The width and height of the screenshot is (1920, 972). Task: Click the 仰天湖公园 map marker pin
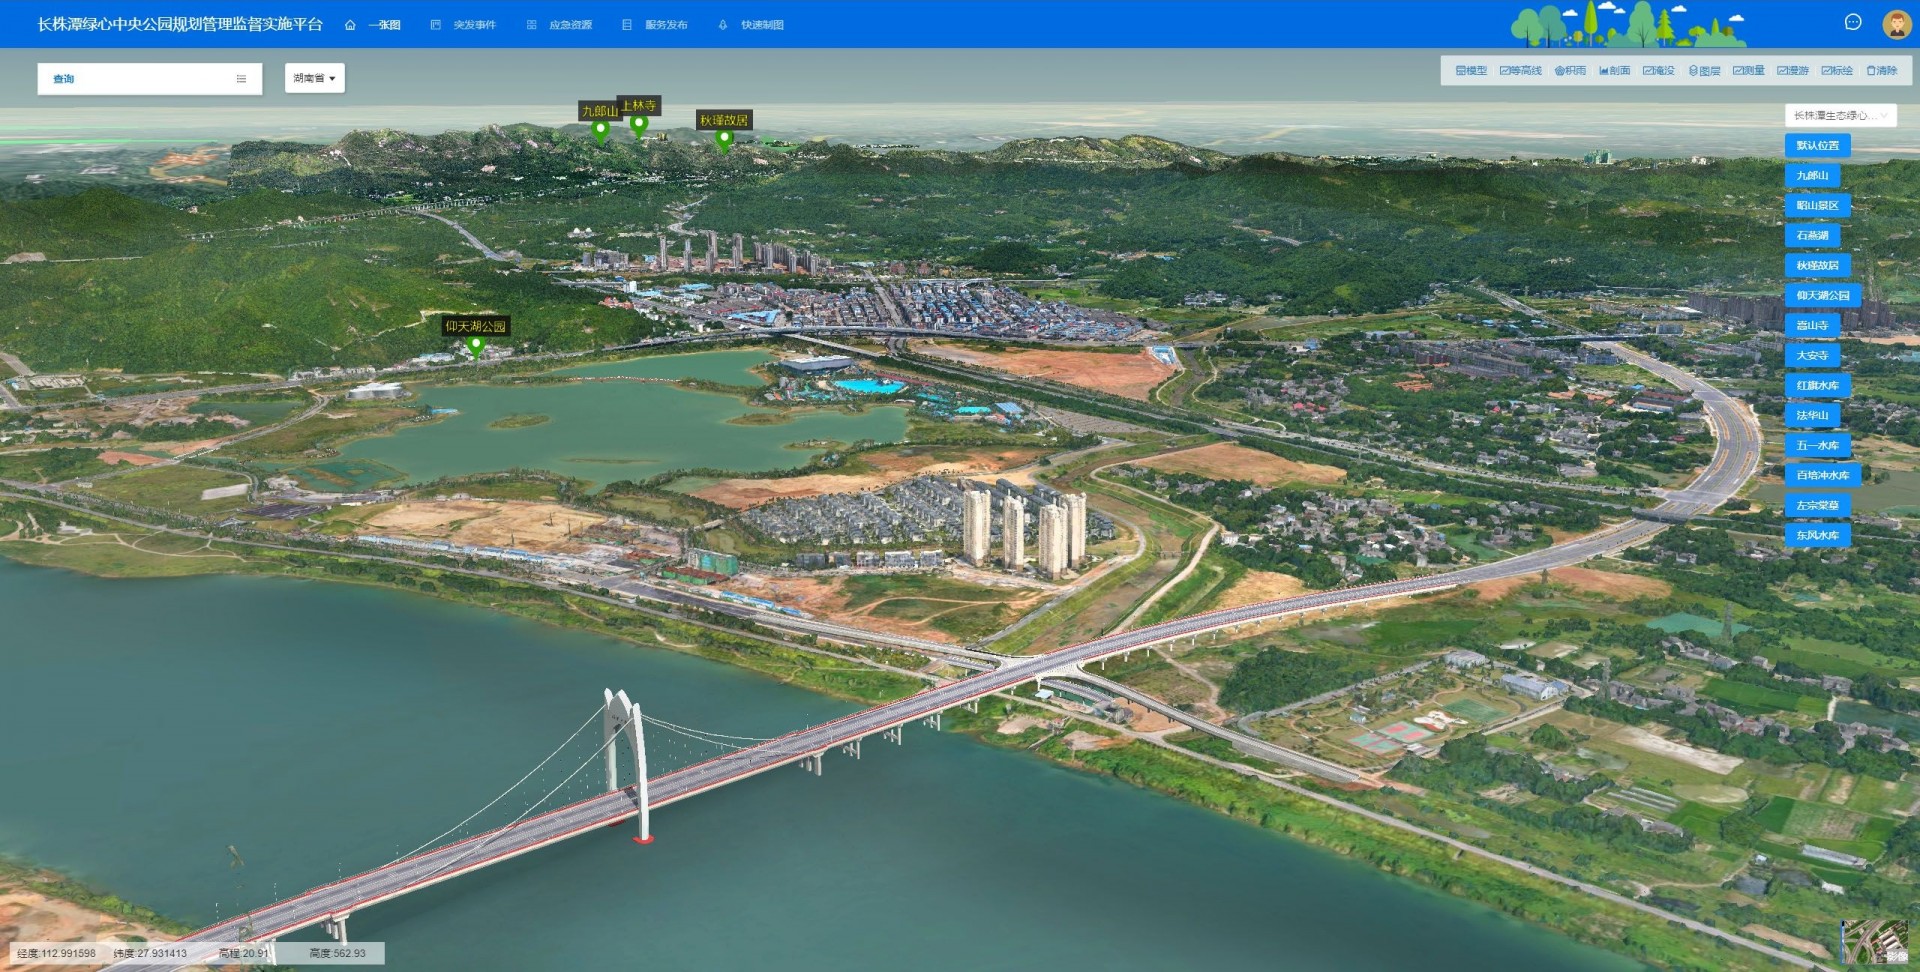[x=476, y=347]
